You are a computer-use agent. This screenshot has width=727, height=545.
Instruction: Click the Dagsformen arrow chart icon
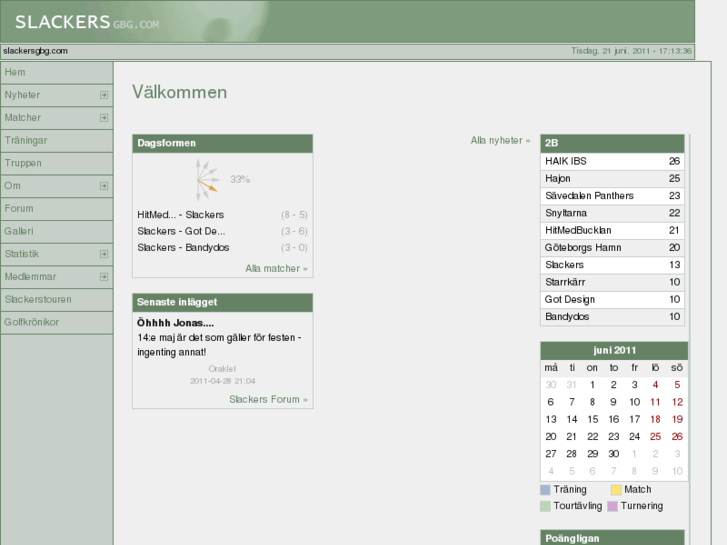[x=207, y=180]
